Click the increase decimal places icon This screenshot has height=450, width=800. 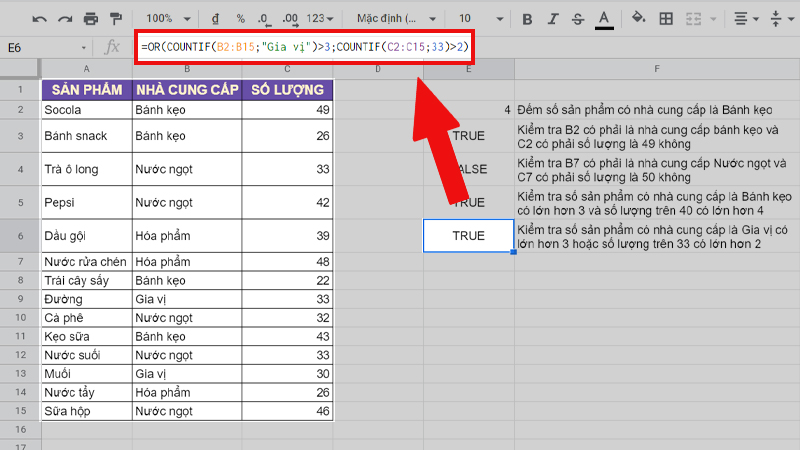coord(291,19)
